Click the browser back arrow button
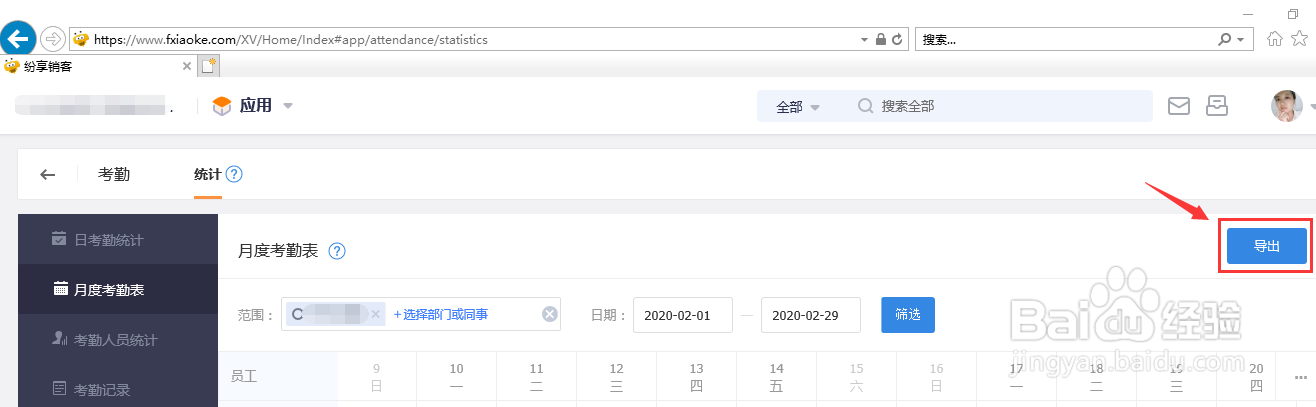This screenshot has width=1316, height=407. 17,39
